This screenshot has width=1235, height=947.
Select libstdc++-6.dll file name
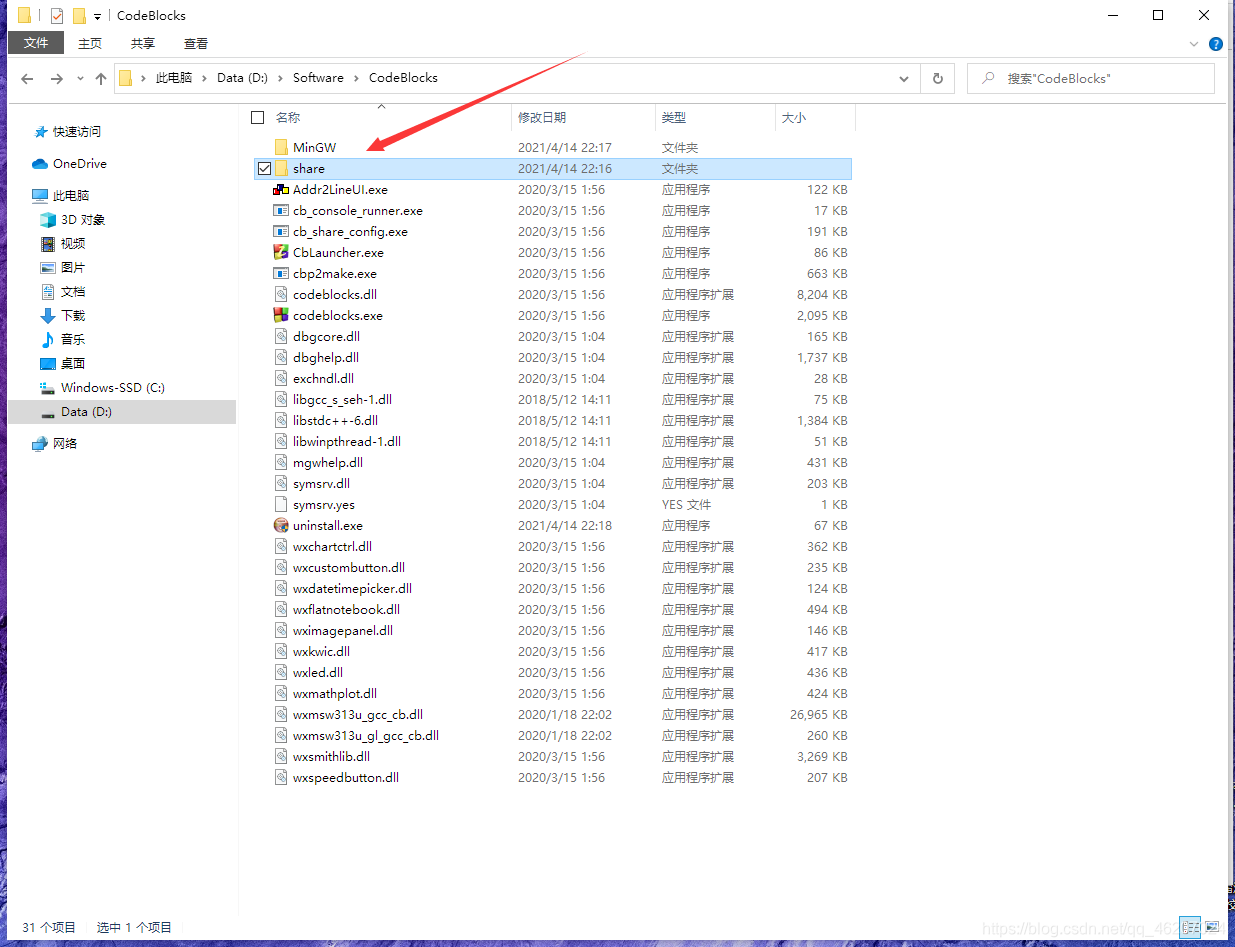point(335,421)
